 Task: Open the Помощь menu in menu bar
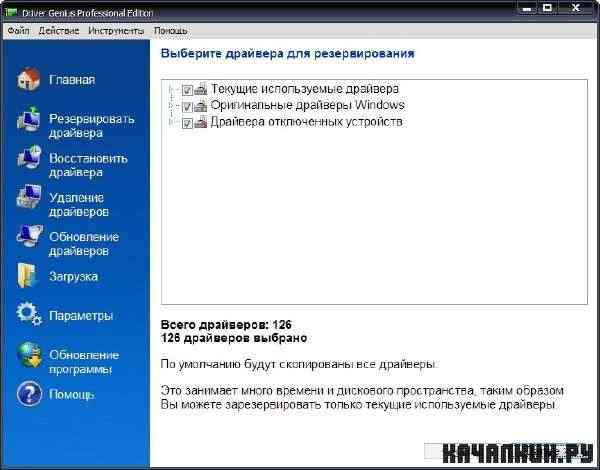click(x=170, y=31)
